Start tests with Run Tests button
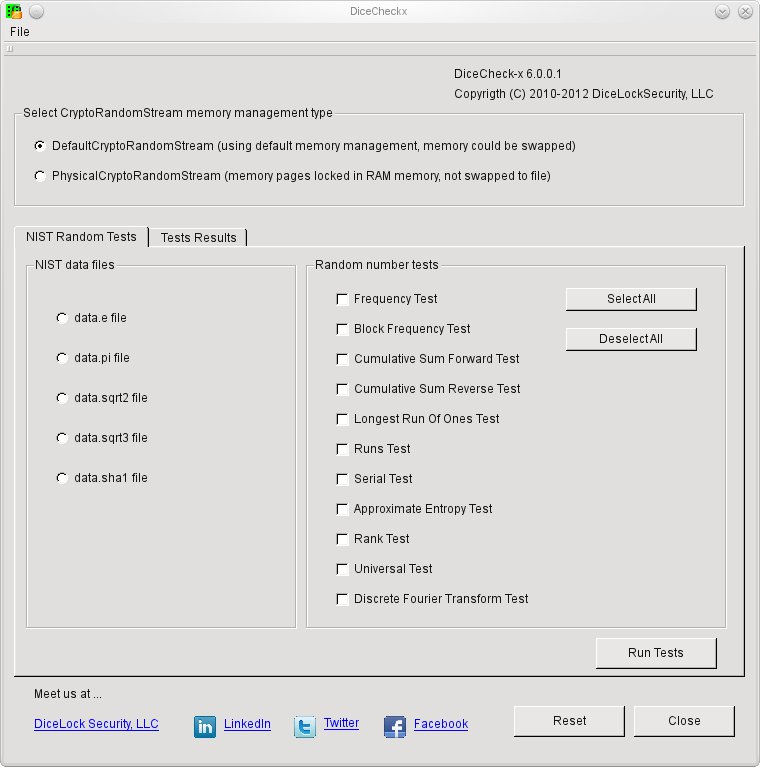The height and width of the screenshot is (767, 760). (x=656, y=653)
